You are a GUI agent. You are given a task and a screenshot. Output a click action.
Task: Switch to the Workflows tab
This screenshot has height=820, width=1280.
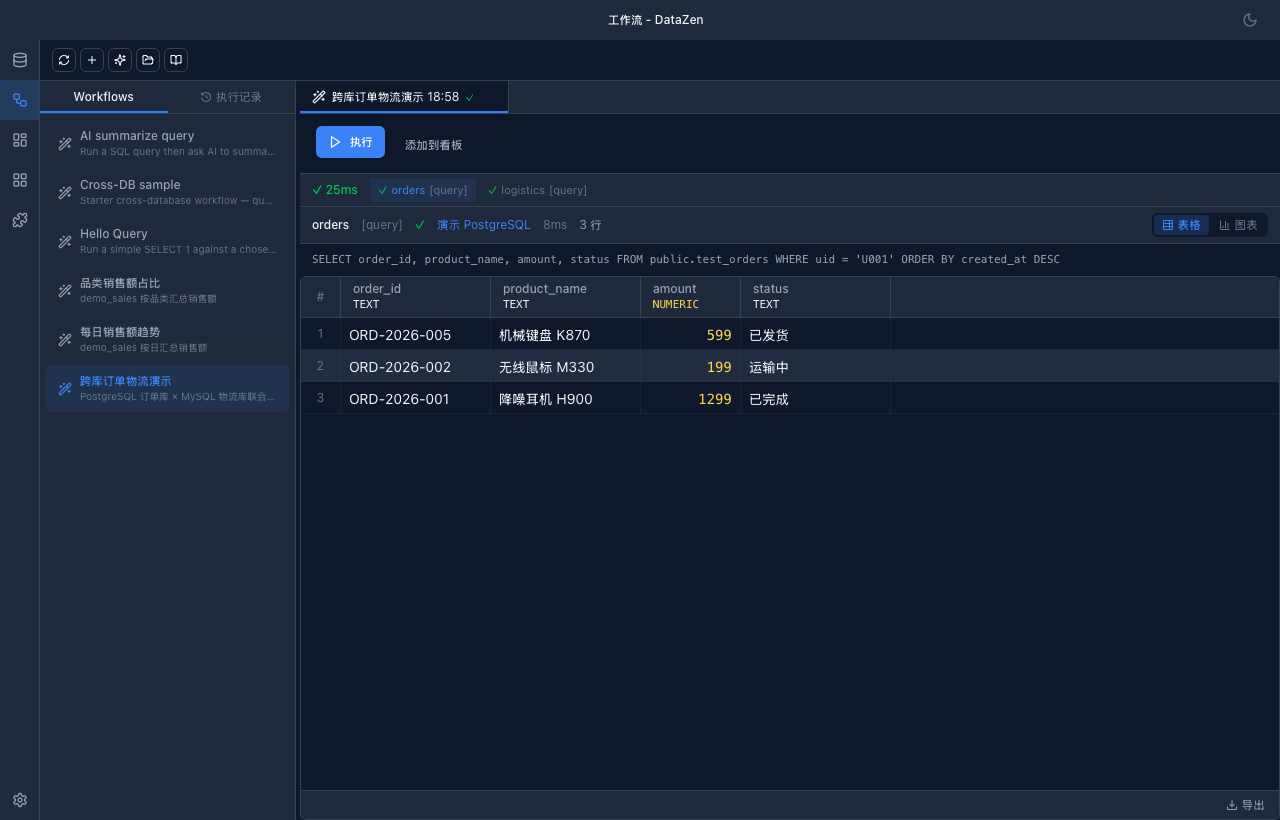[104, 97]
